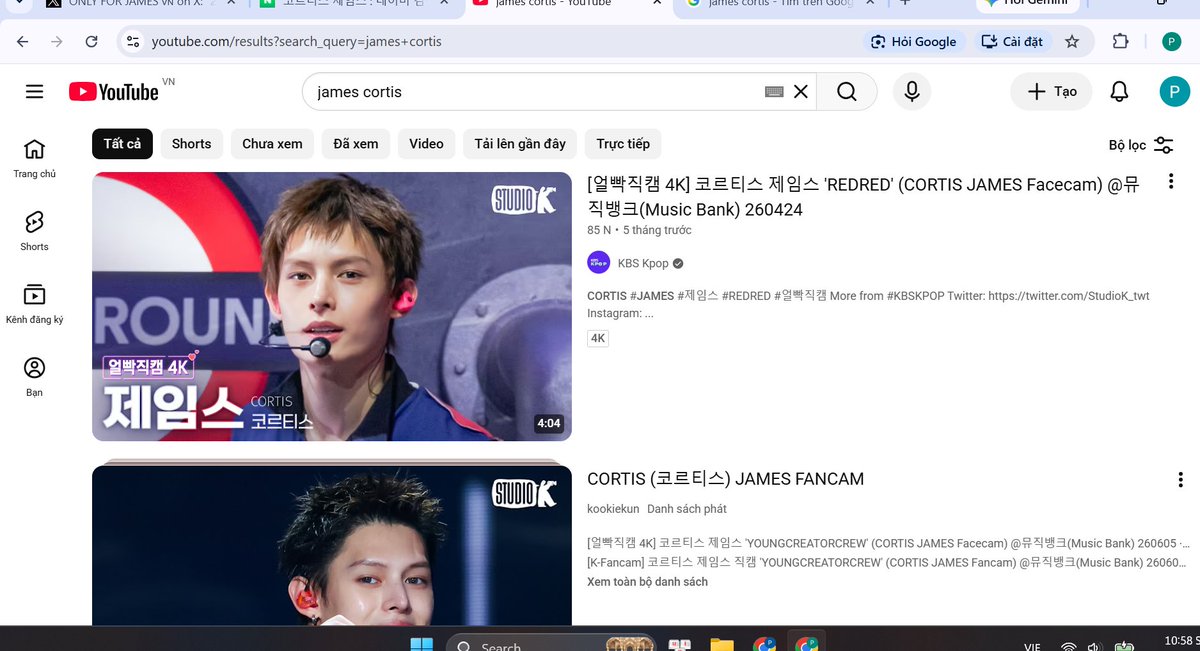Click the 85 N views text

(x=599, y=230)
